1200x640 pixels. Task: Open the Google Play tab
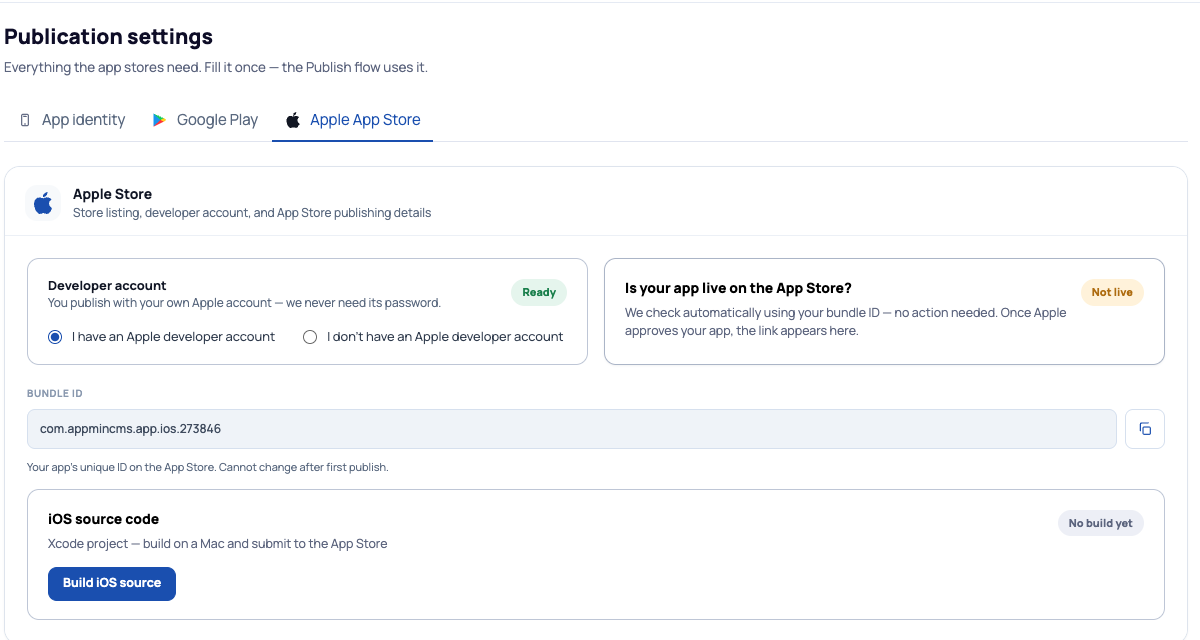(x=205, y=120)
